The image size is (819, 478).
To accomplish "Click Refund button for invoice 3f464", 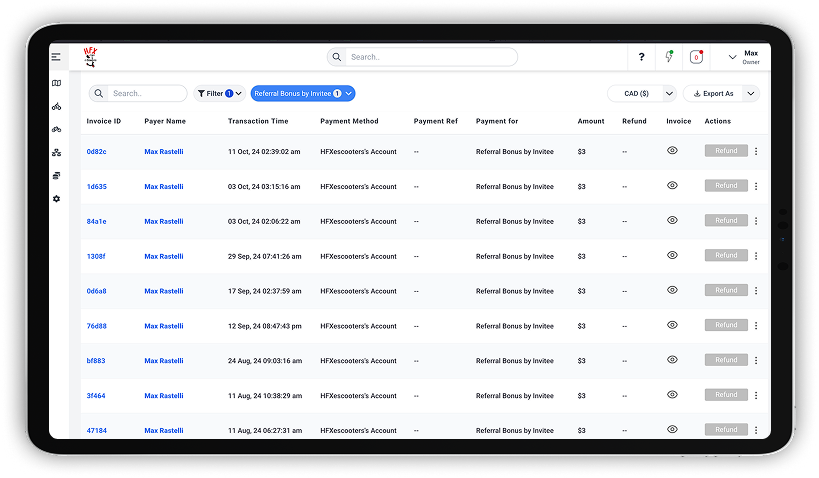I will point(726,394).
